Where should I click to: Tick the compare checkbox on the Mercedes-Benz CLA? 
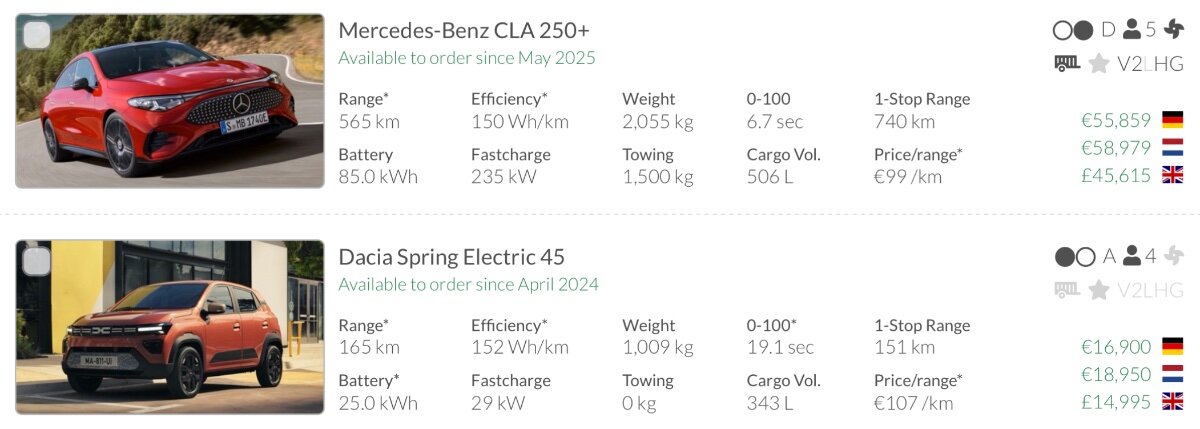37,35
